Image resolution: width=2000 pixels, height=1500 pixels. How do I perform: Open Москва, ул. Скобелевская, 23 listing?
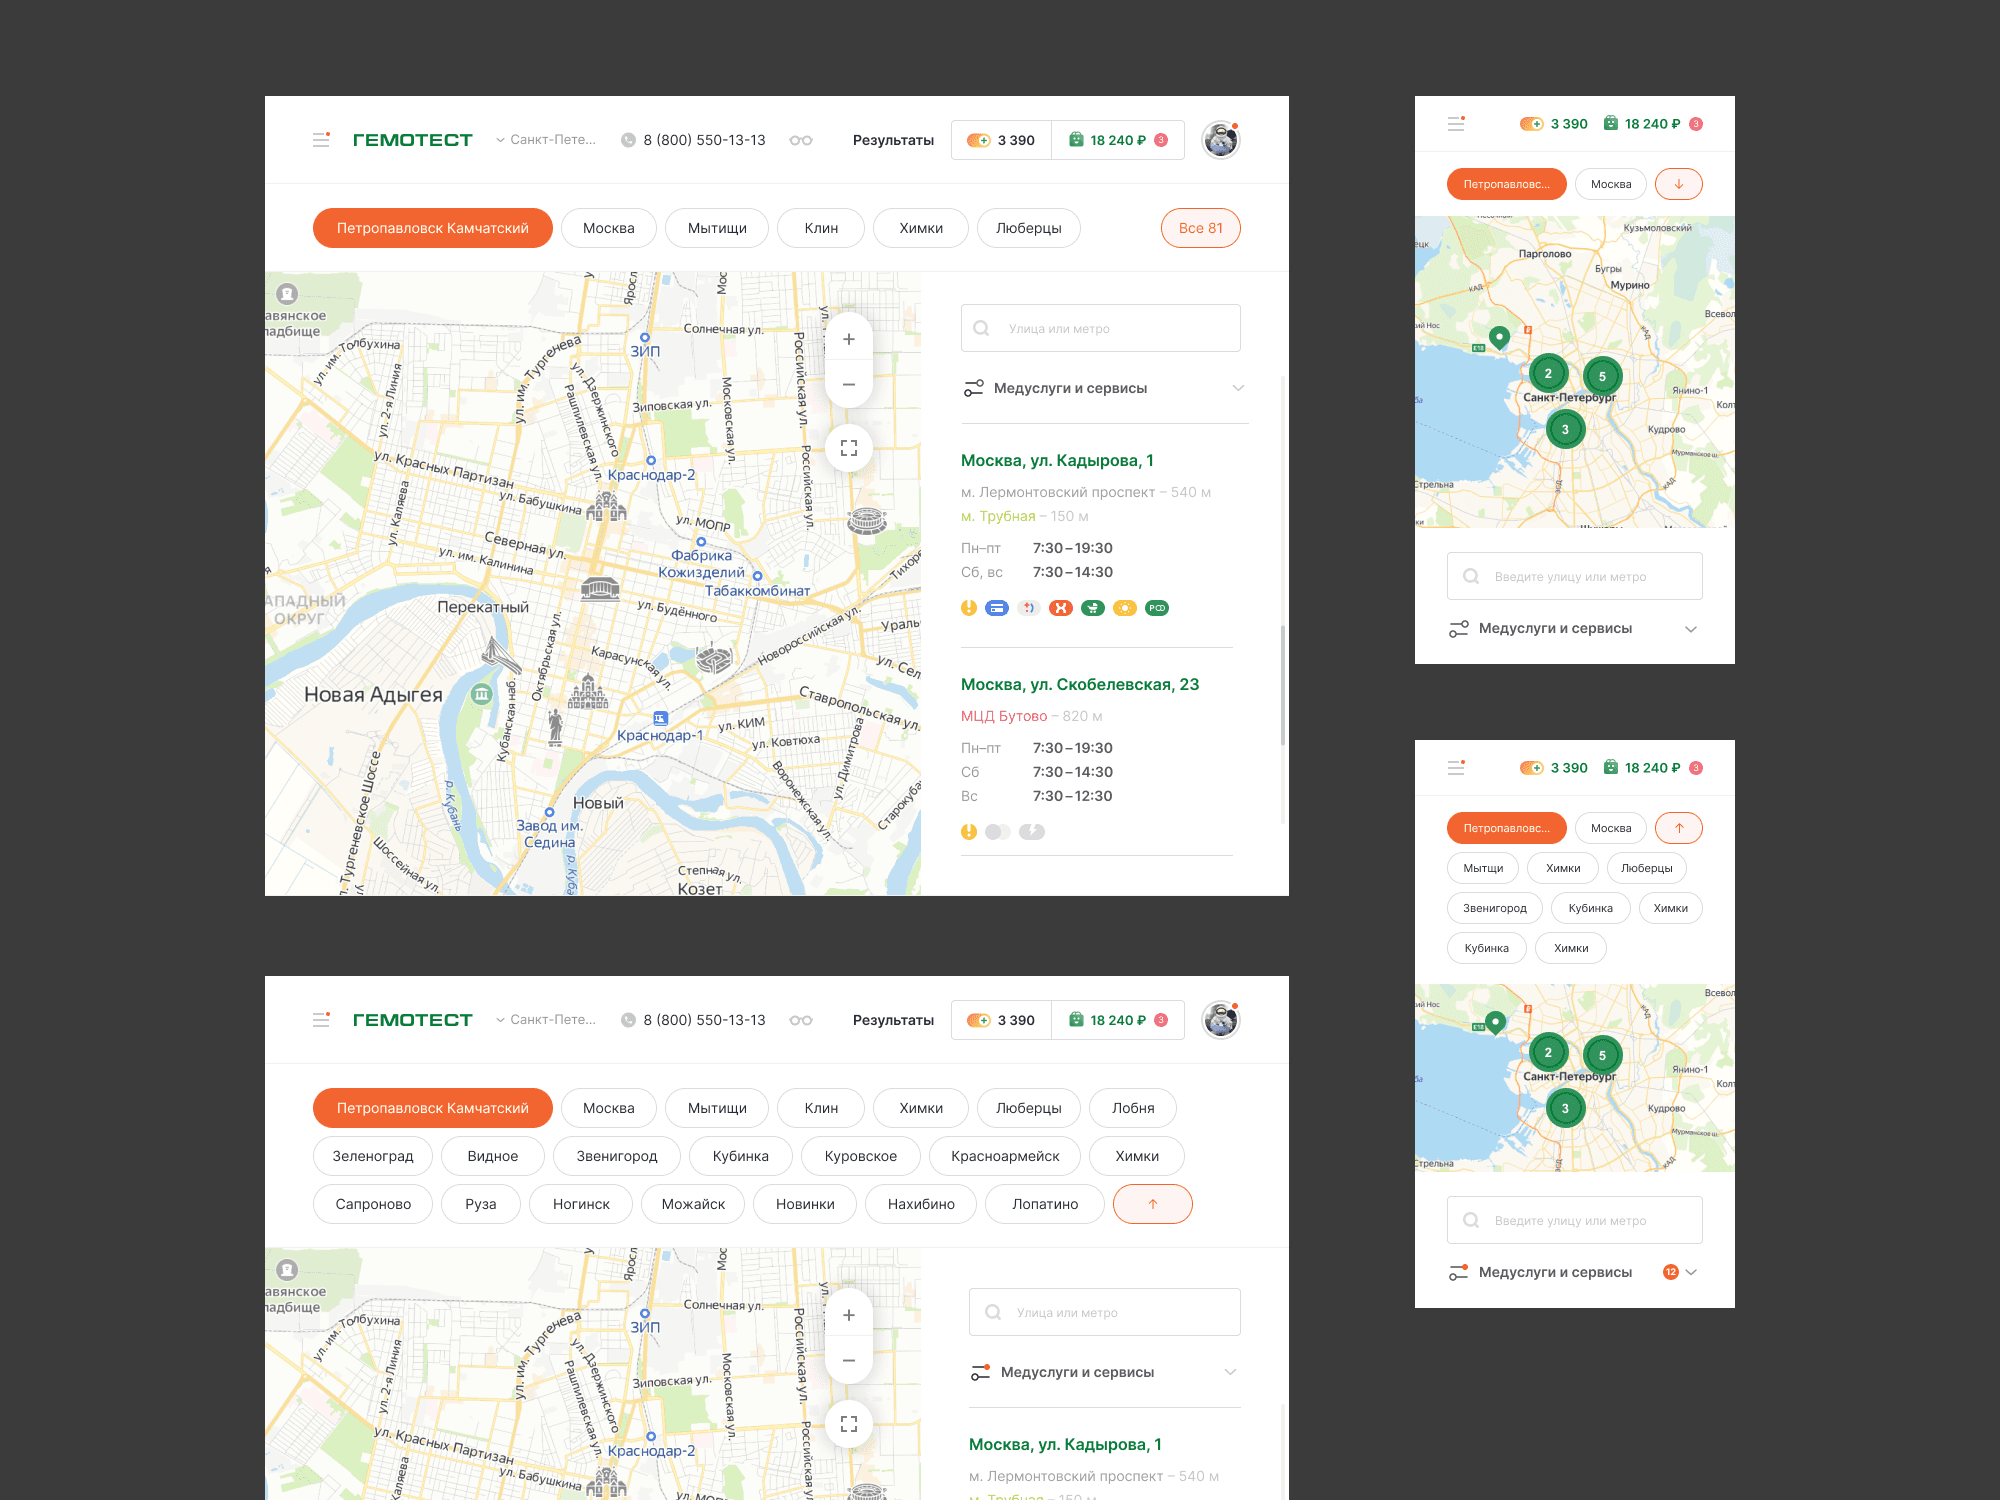pos(1079,684)
